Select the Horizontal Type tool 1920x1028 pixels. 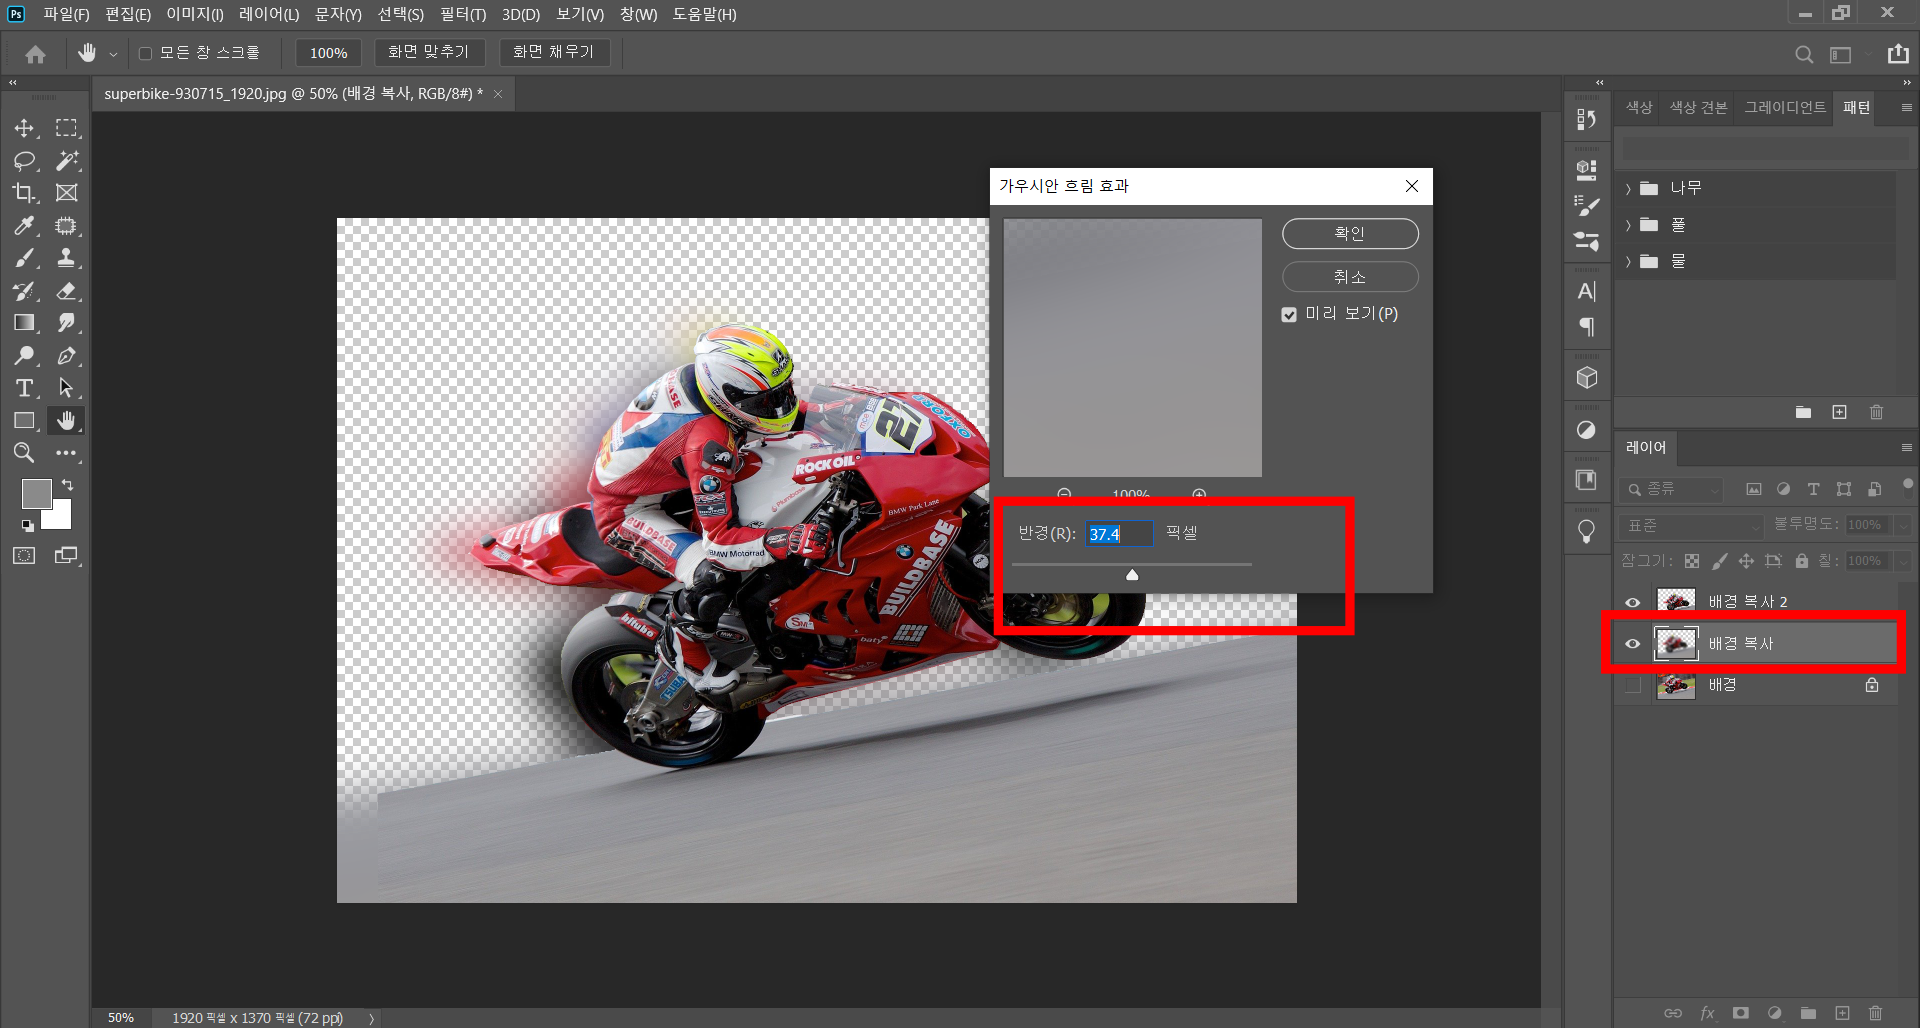pos(24,388)
